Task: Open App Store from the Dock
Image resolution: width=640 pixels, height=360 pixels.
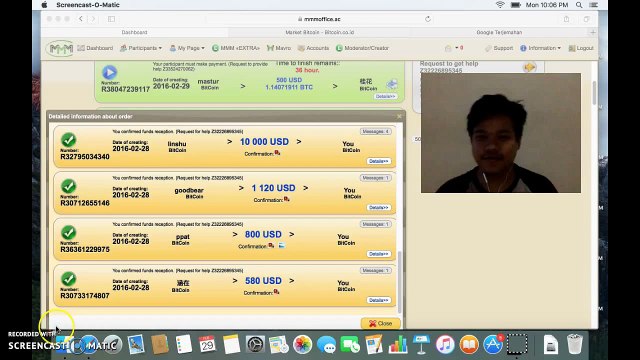Action: (x=493, y=344)
